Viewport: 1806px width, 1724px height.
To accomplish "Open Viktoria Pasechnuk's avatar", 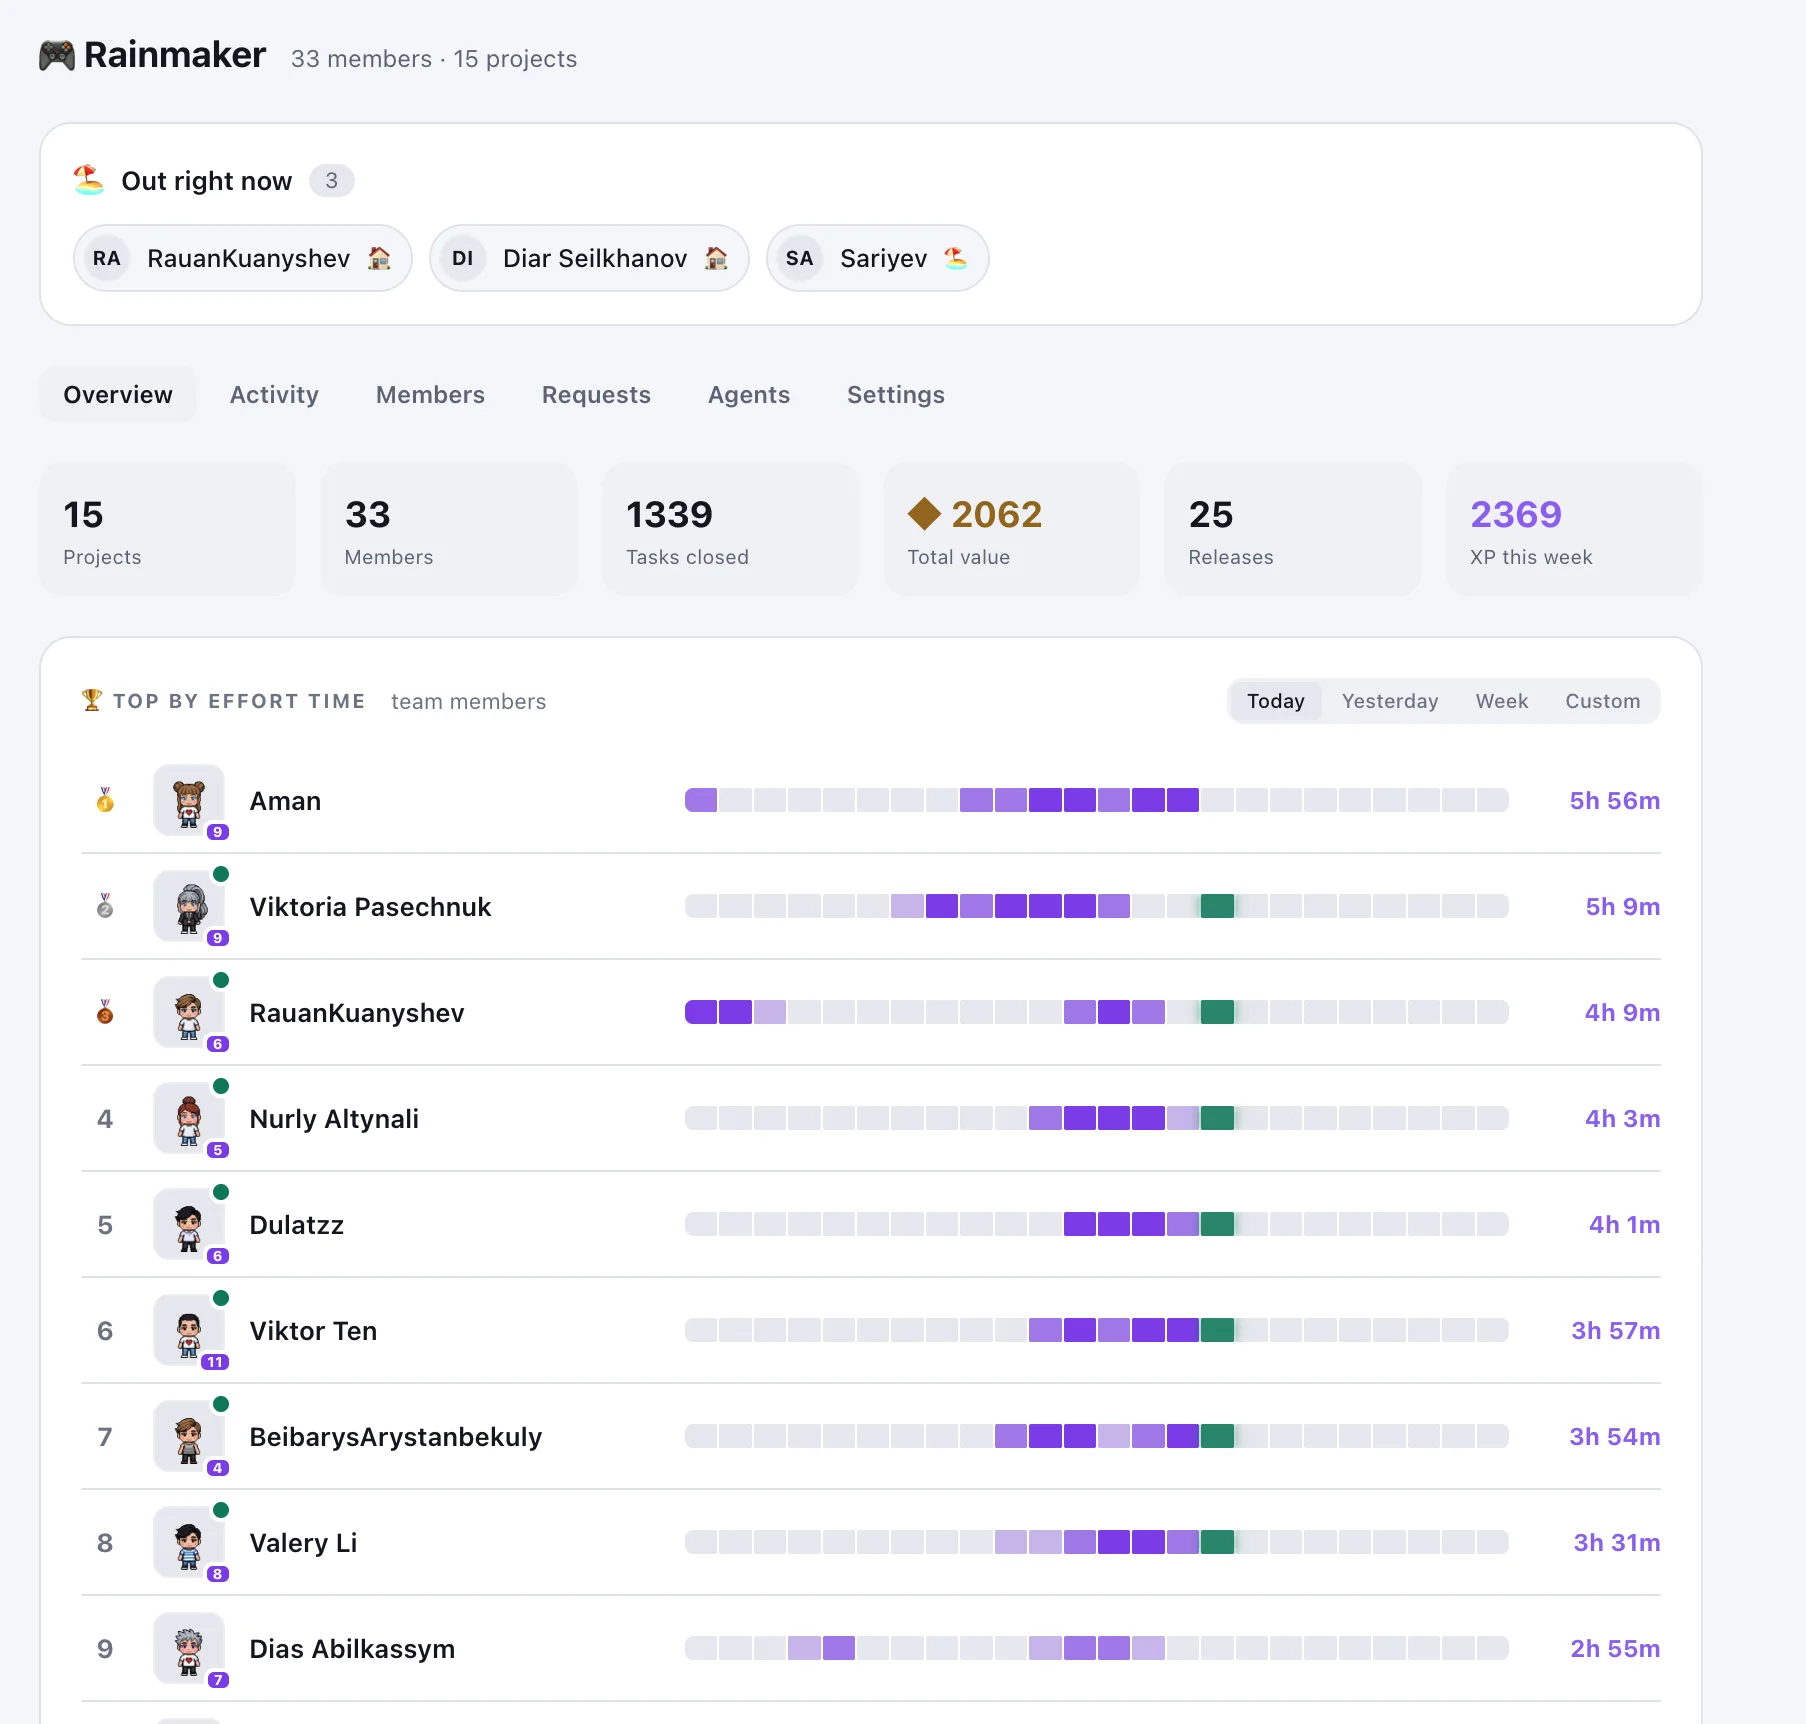I will (x=189, y=906).
